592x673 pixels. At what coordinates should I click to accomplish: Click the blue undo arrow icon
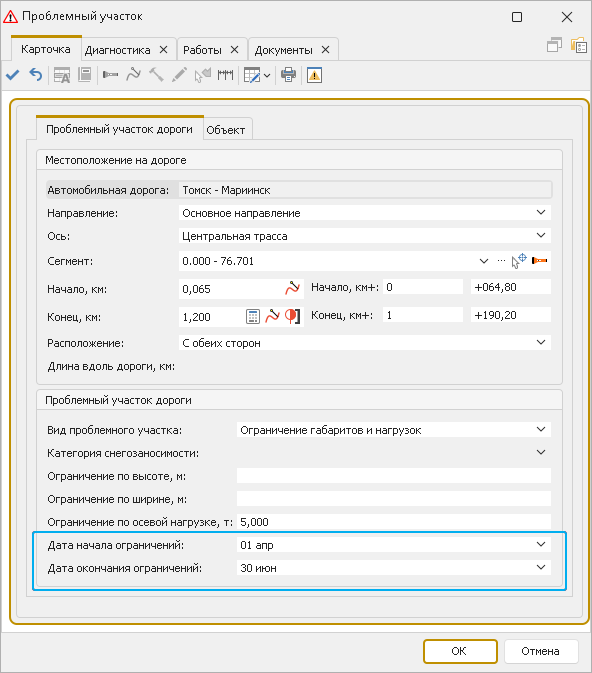click(36, 75)
